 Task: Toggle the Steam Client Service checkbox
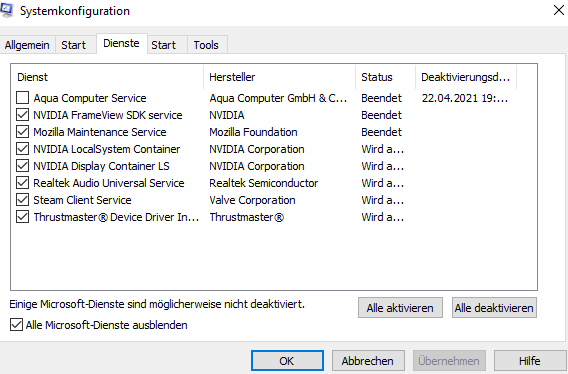(x=22, y=200)
